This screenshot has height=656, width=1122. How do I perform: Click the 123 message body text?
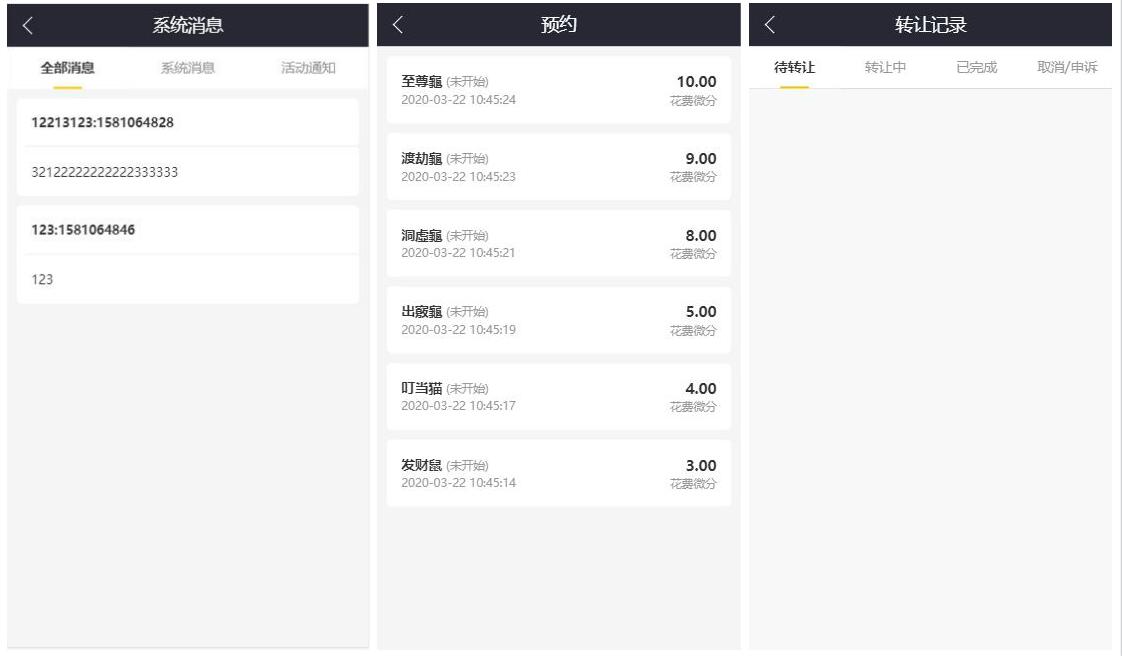pos(42,280)
